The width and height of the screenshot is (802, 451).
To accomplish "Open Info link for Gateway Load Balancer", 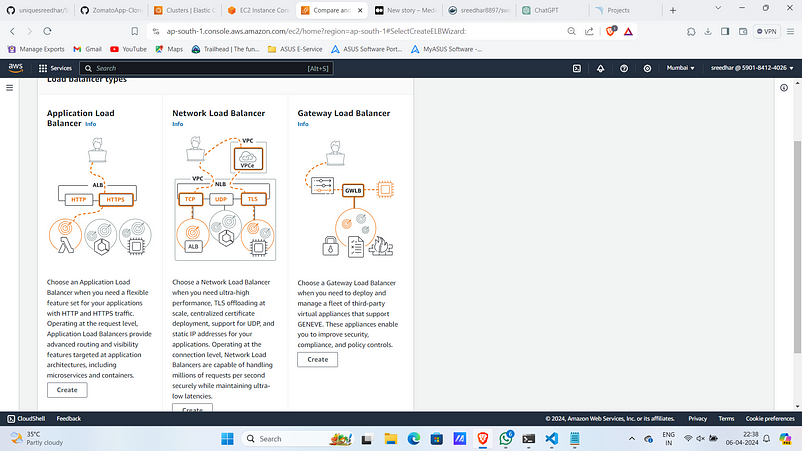I will (303, 124).
